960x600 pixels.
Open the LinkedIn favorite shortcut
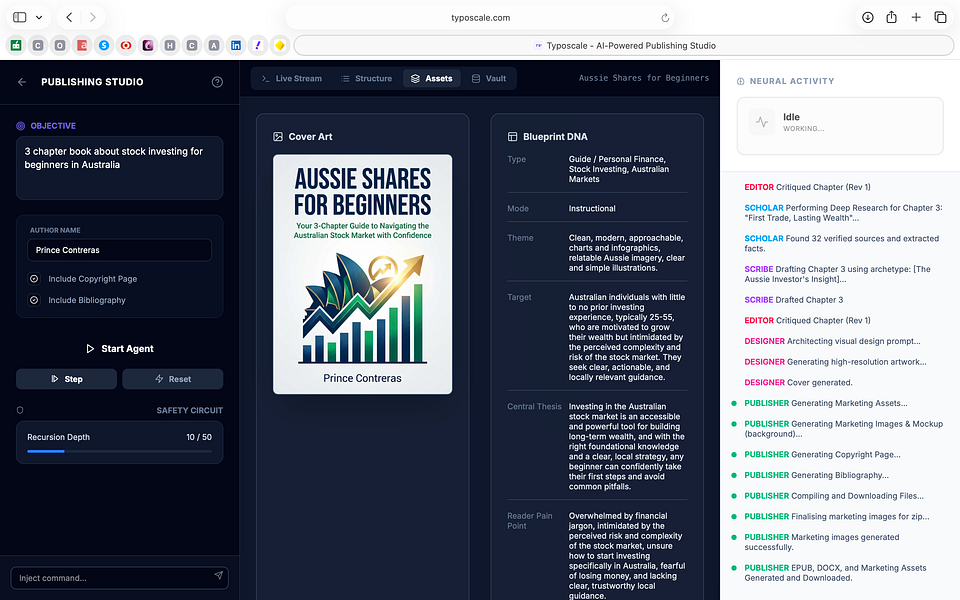pos(236,45)
